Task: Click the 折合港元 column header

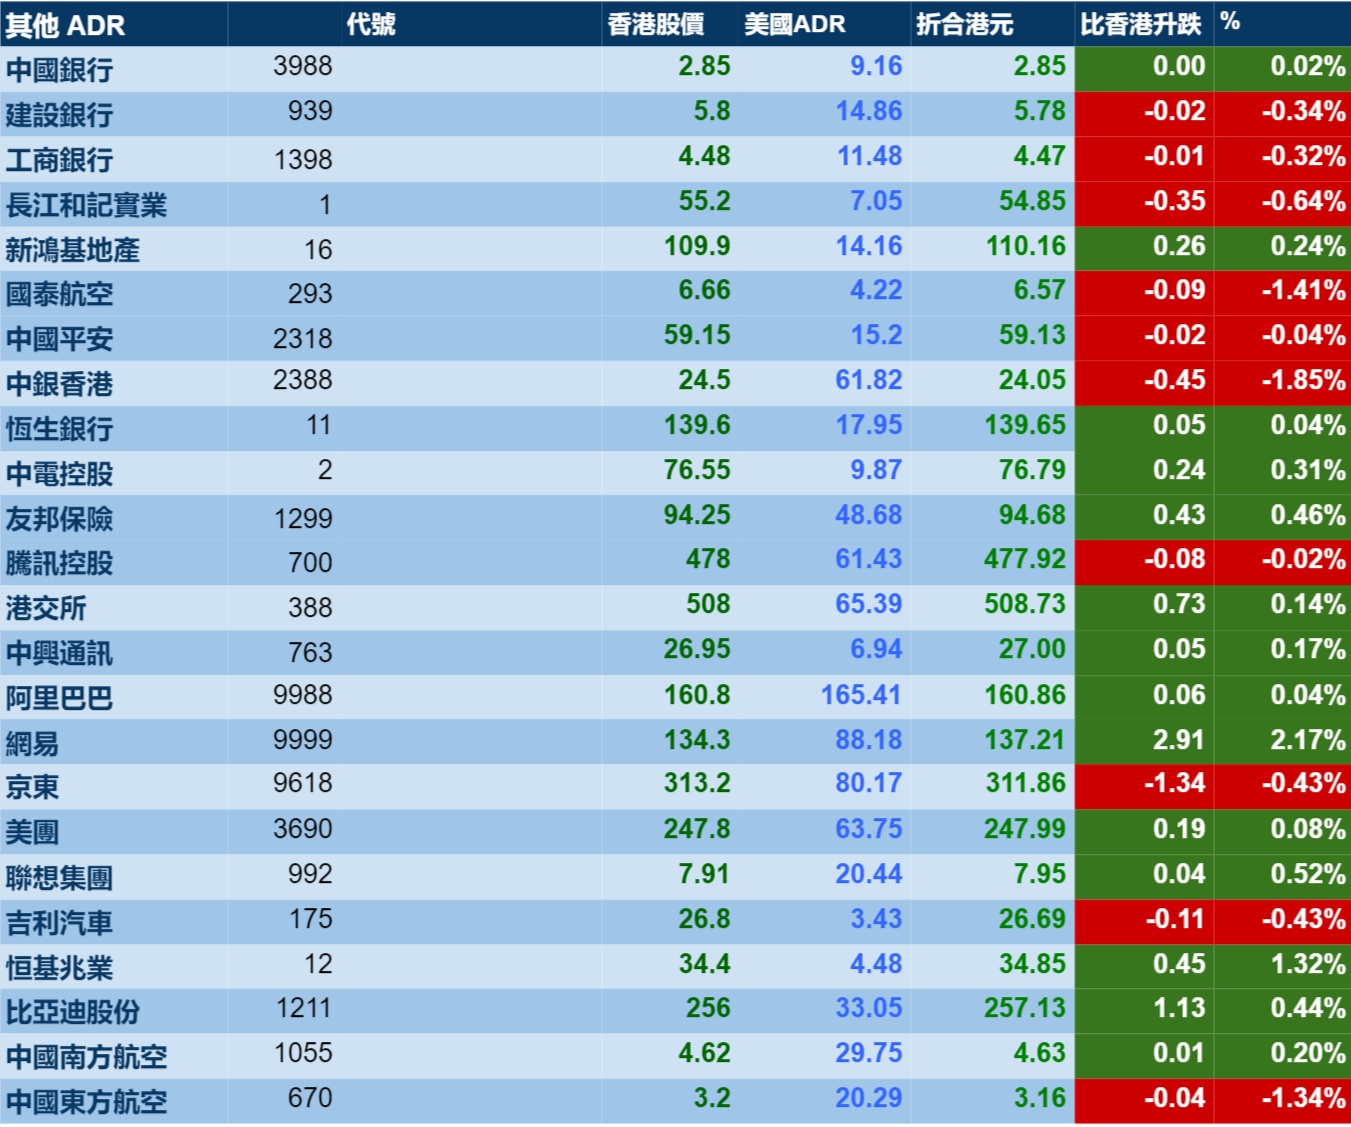Action: pos(965,24)
